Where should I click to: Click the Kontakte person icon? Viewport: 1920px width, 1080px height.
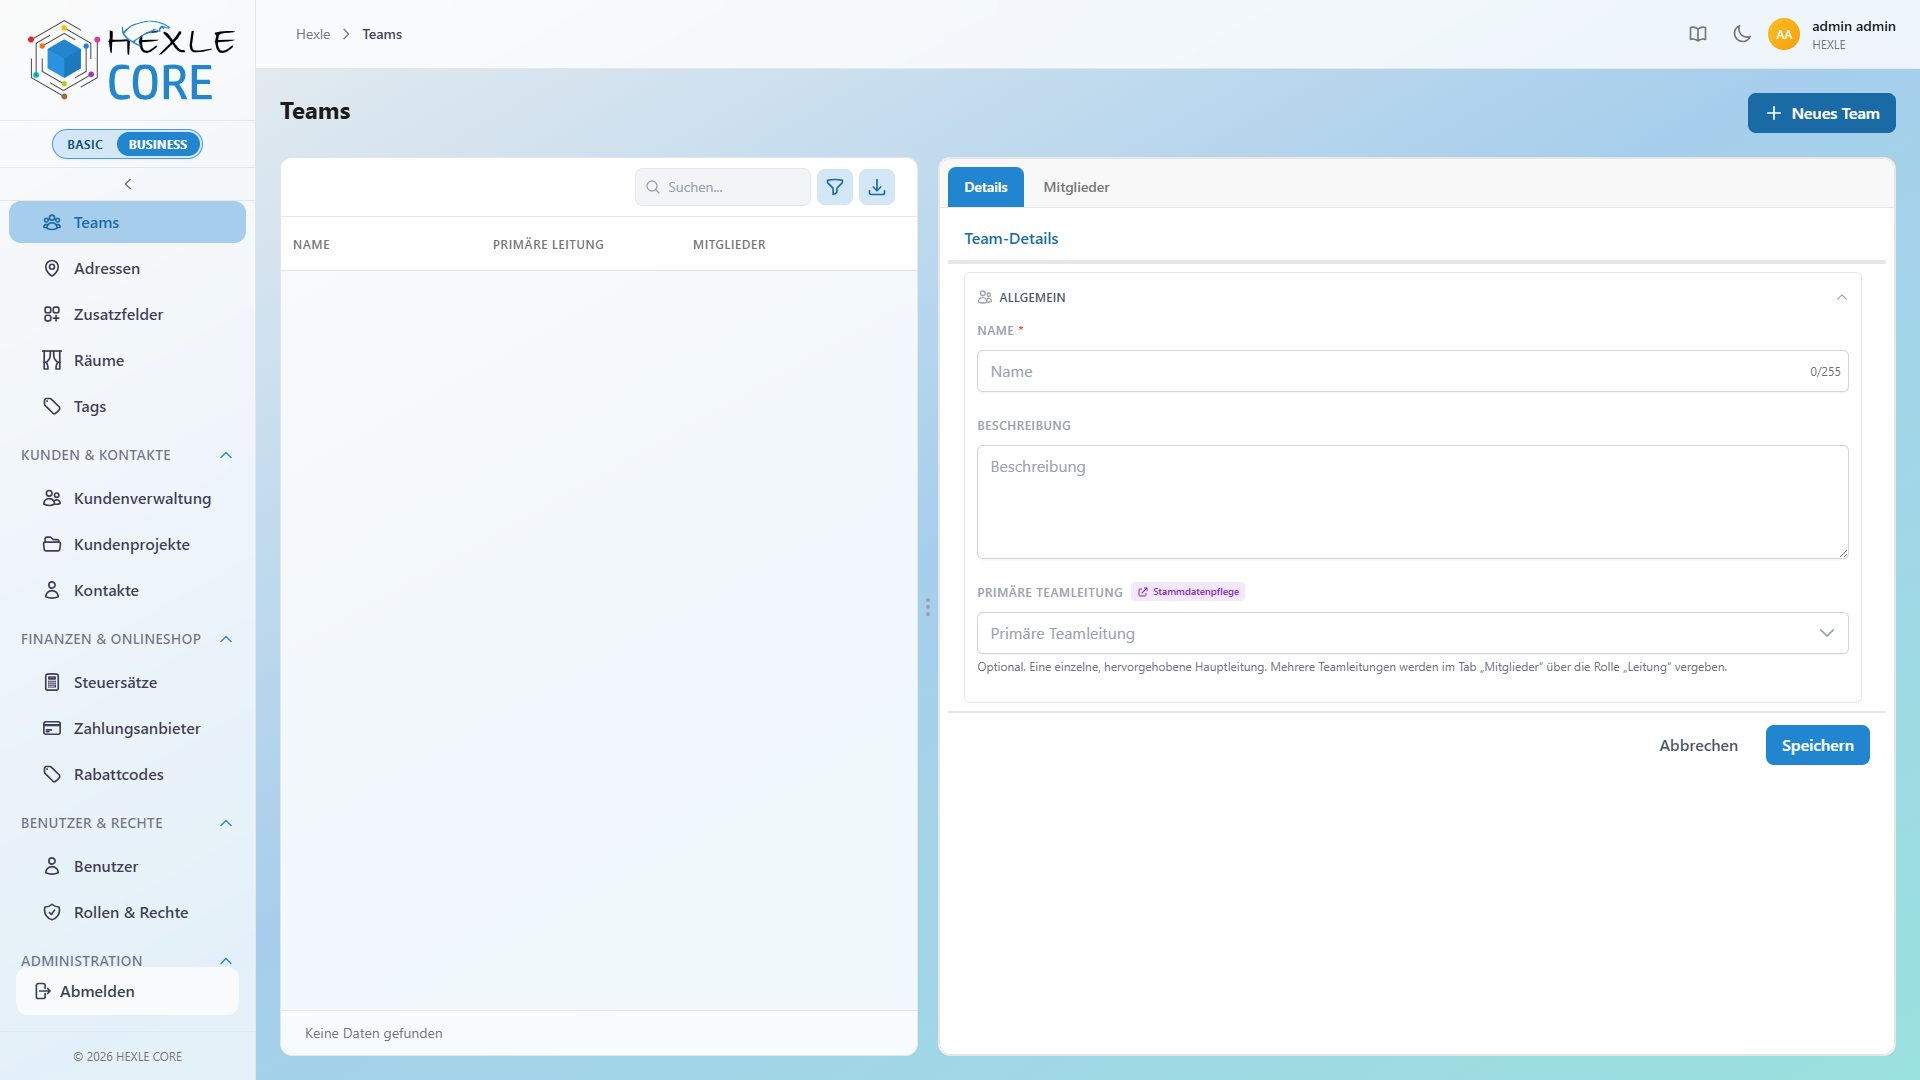pos(52,590)
